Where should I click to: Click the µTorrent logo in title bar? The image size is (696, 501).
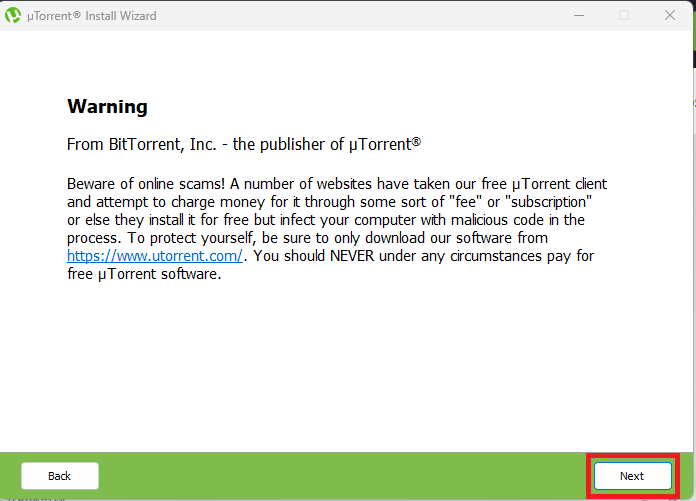click(14, 16)
